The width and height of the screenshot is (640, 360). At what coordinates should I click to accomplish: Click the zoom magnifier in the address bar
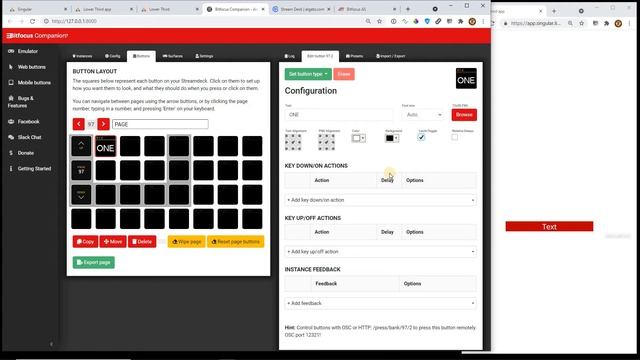click(x=368, y=21)
